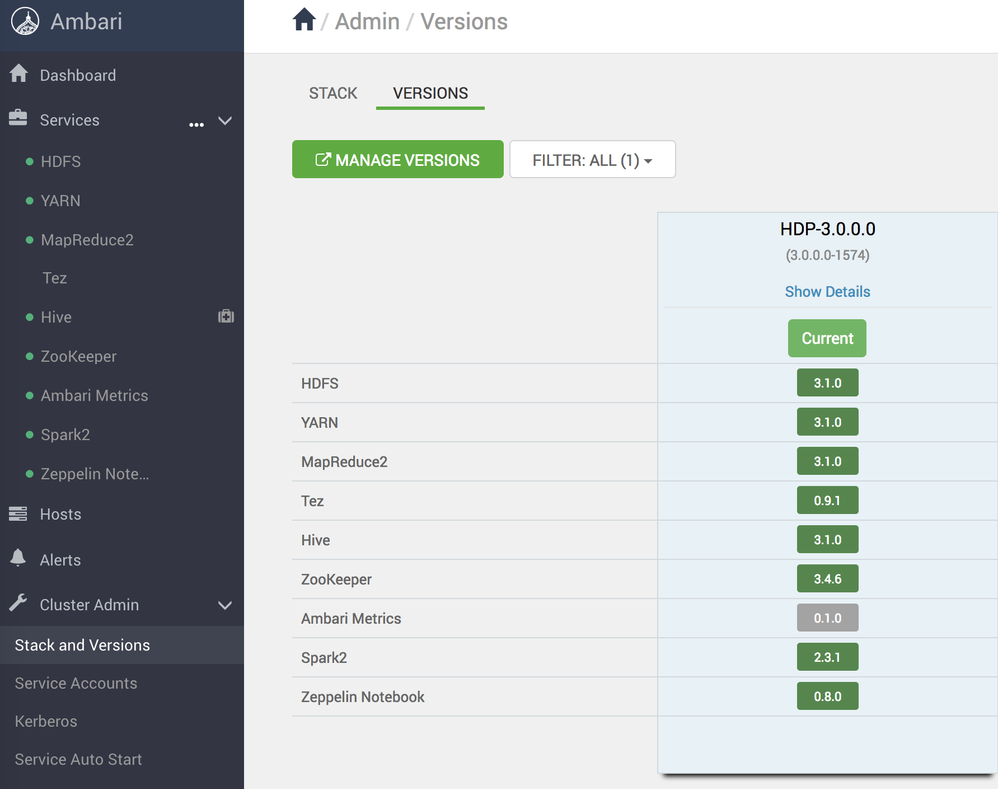Screen dimensions: 998x789
Task: Click the Ambari logo icon
Action: tap(25, 21)
